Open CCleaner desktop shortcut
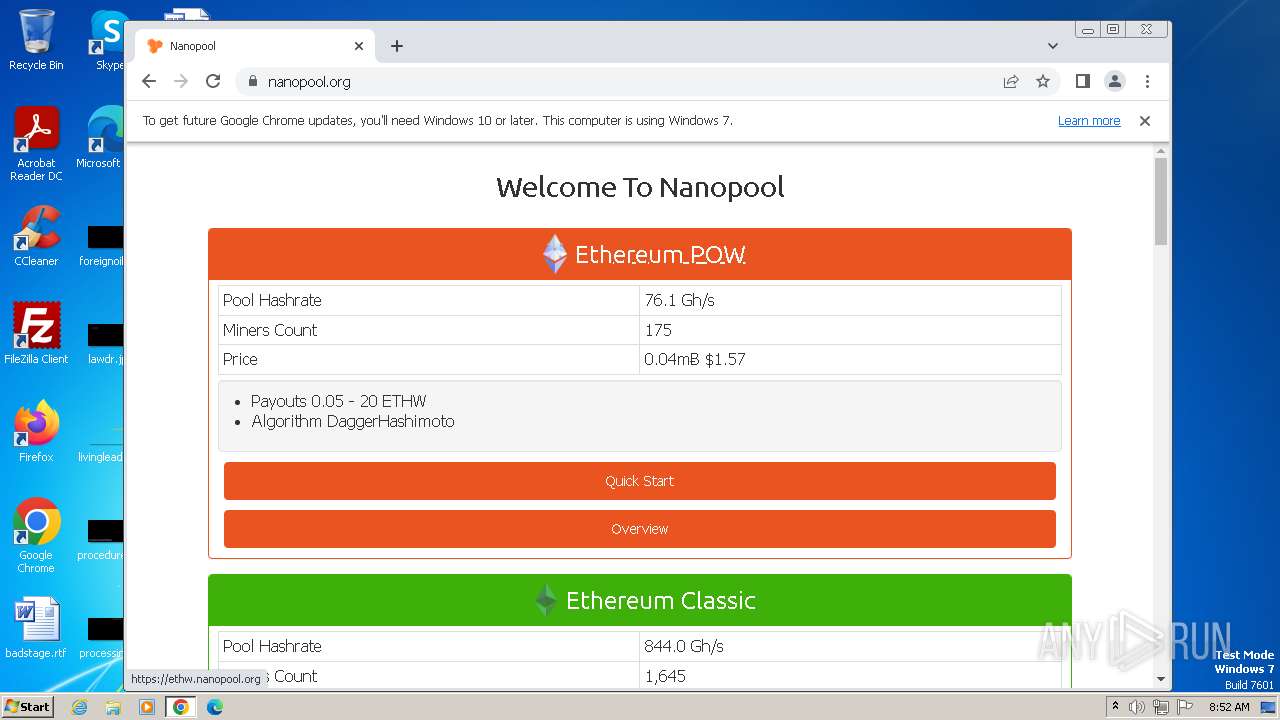 36,236
